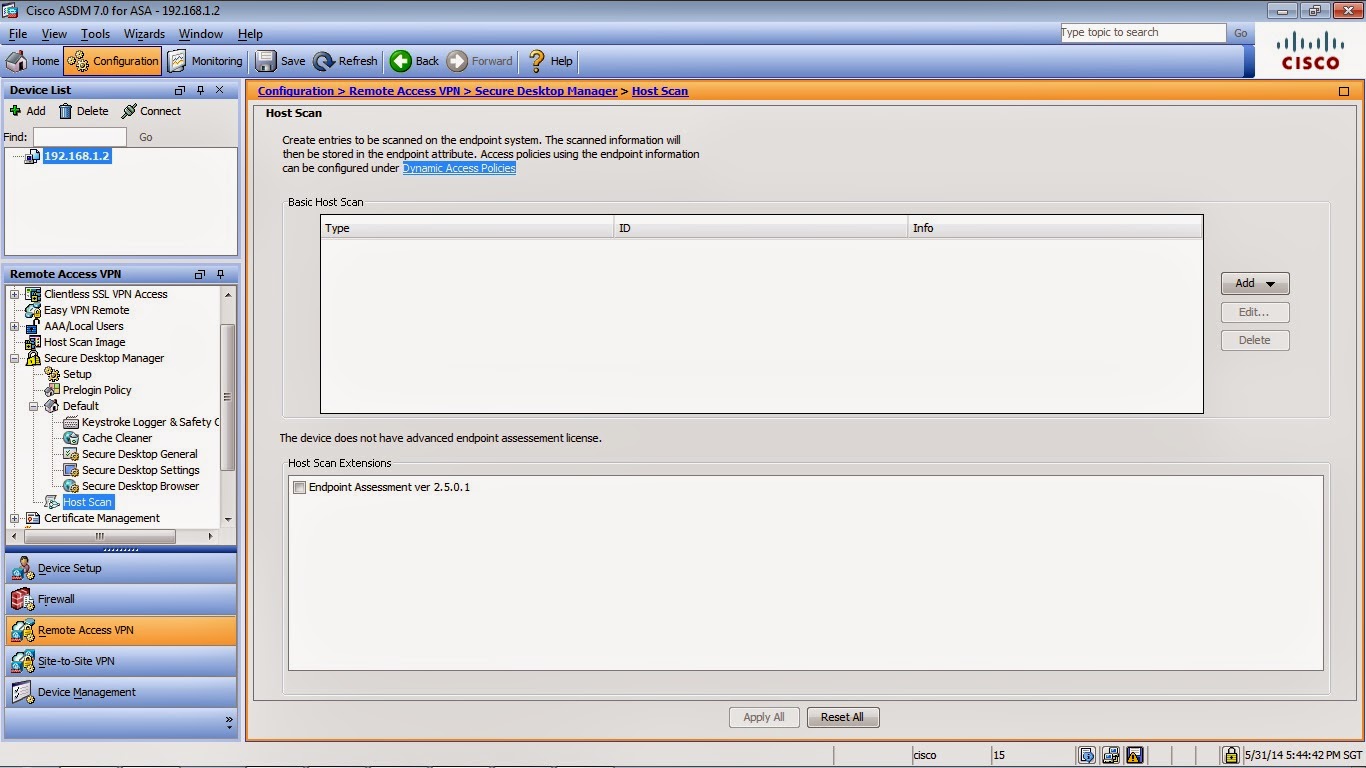Open Site-to-Site VPN section
The image size is (1366, 768).
(x=121, y=661)
